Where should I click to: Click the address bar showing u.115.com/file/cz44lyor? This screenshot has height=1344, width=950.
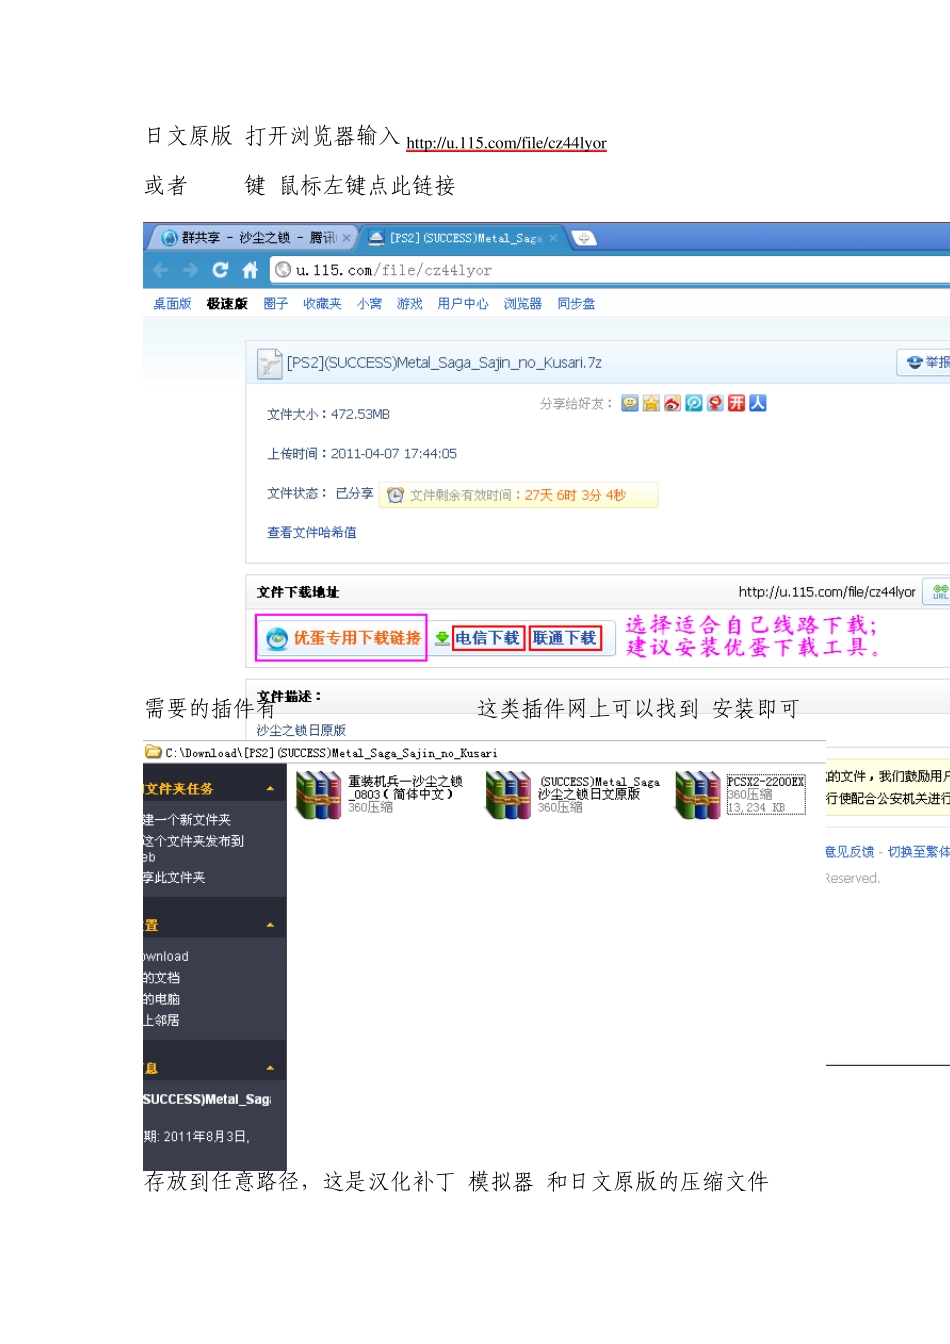[610, 270]
